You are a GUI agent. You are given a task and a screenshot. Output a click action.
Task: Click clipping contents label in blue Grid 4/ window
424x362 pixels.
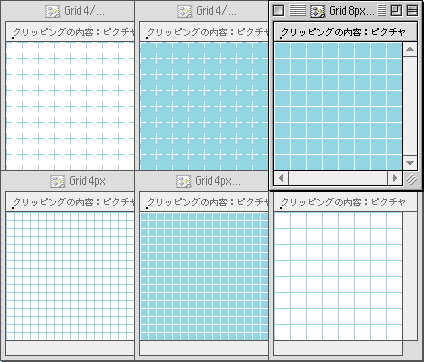pyautogui.click(x=208, y=32)
